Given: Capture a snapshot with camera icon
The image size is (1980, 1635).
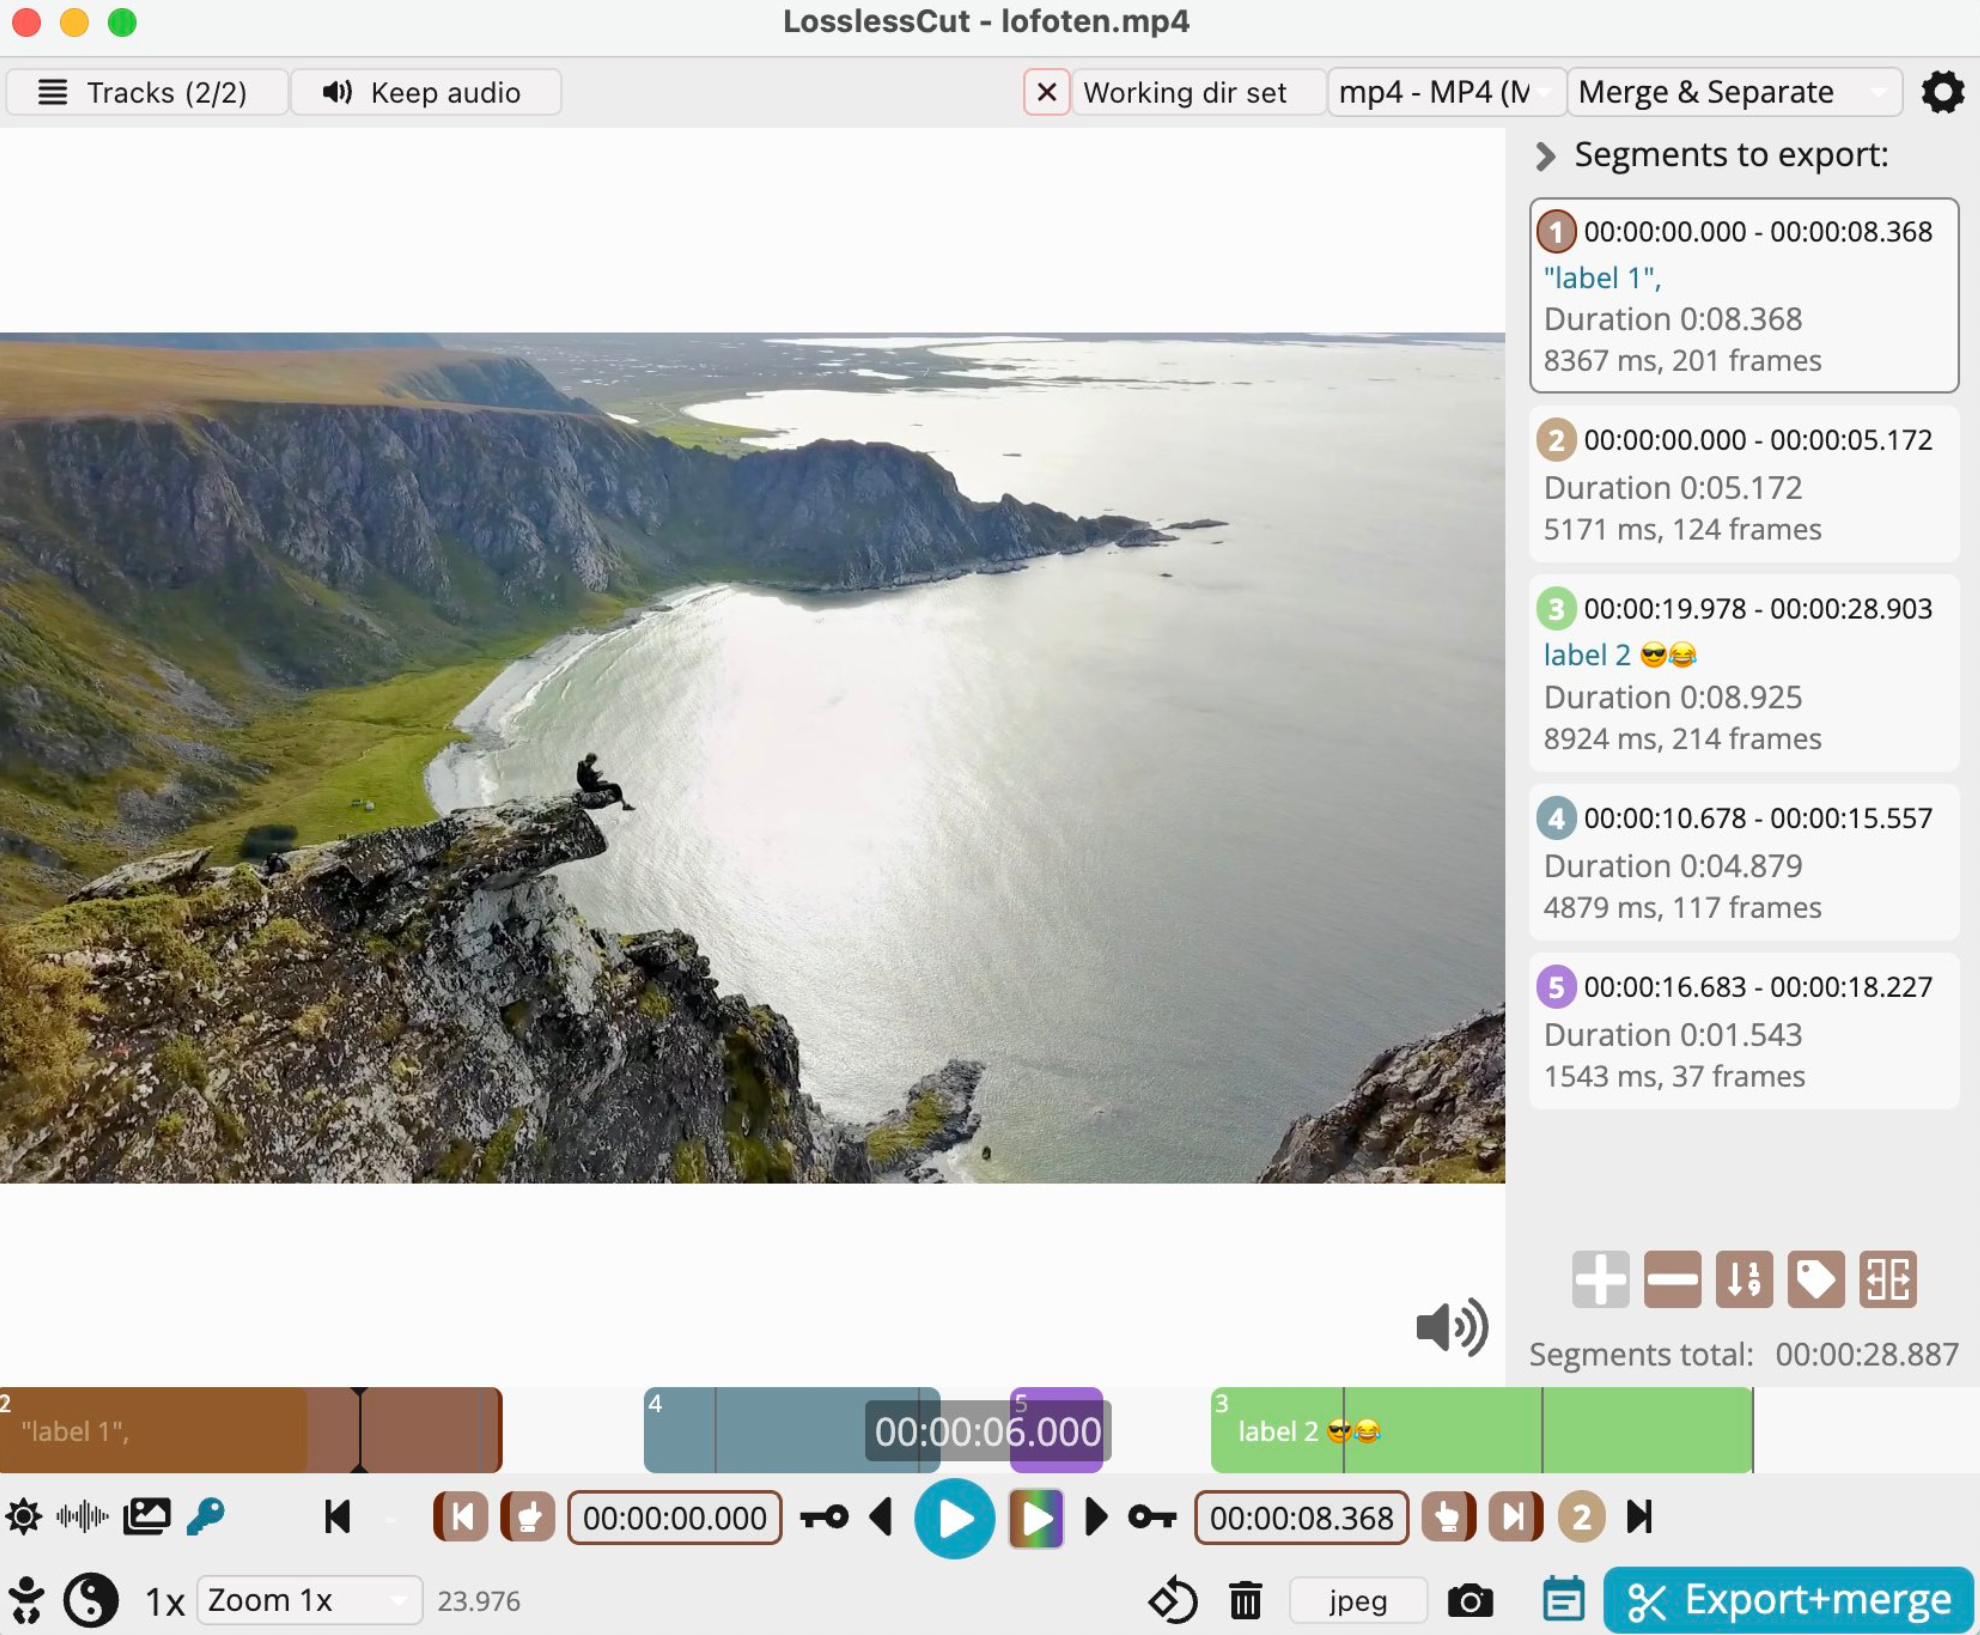Looking at the screenshot, I should (1470, 1600).
